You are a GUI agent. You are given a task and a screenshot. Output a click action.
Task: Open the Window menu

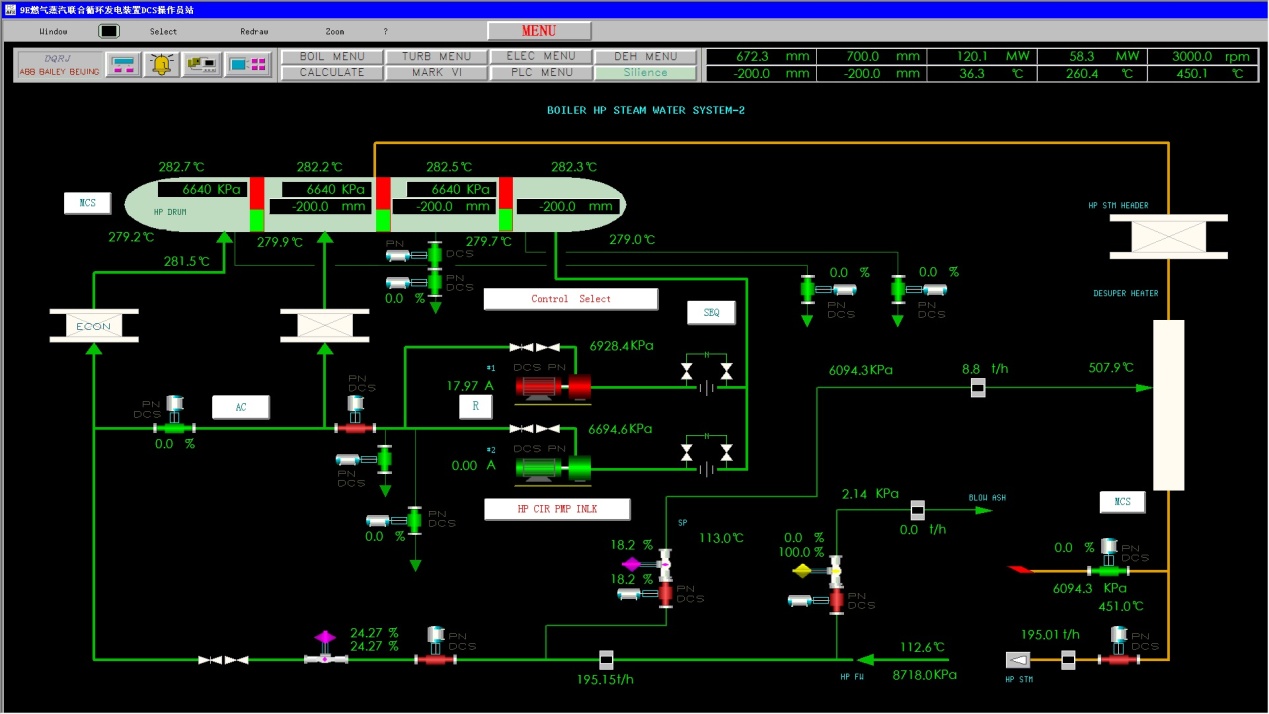(53, 31)
